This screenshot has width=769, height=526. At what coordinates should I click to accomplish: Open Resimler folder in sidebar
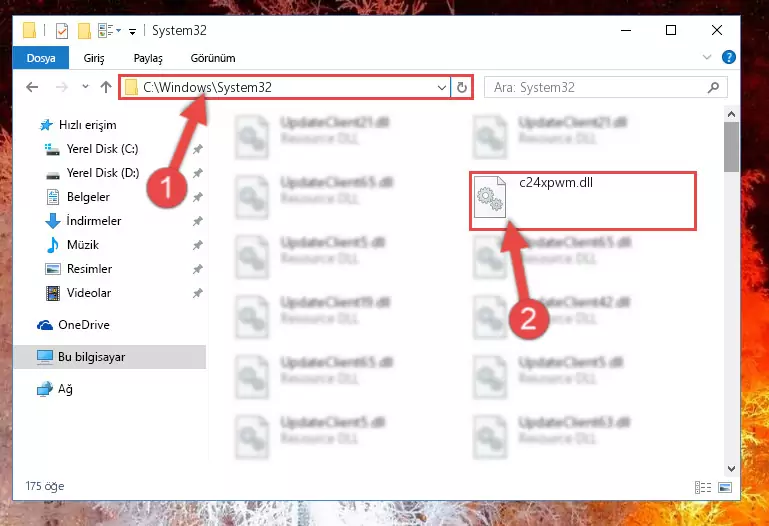[x=89, y=269]
